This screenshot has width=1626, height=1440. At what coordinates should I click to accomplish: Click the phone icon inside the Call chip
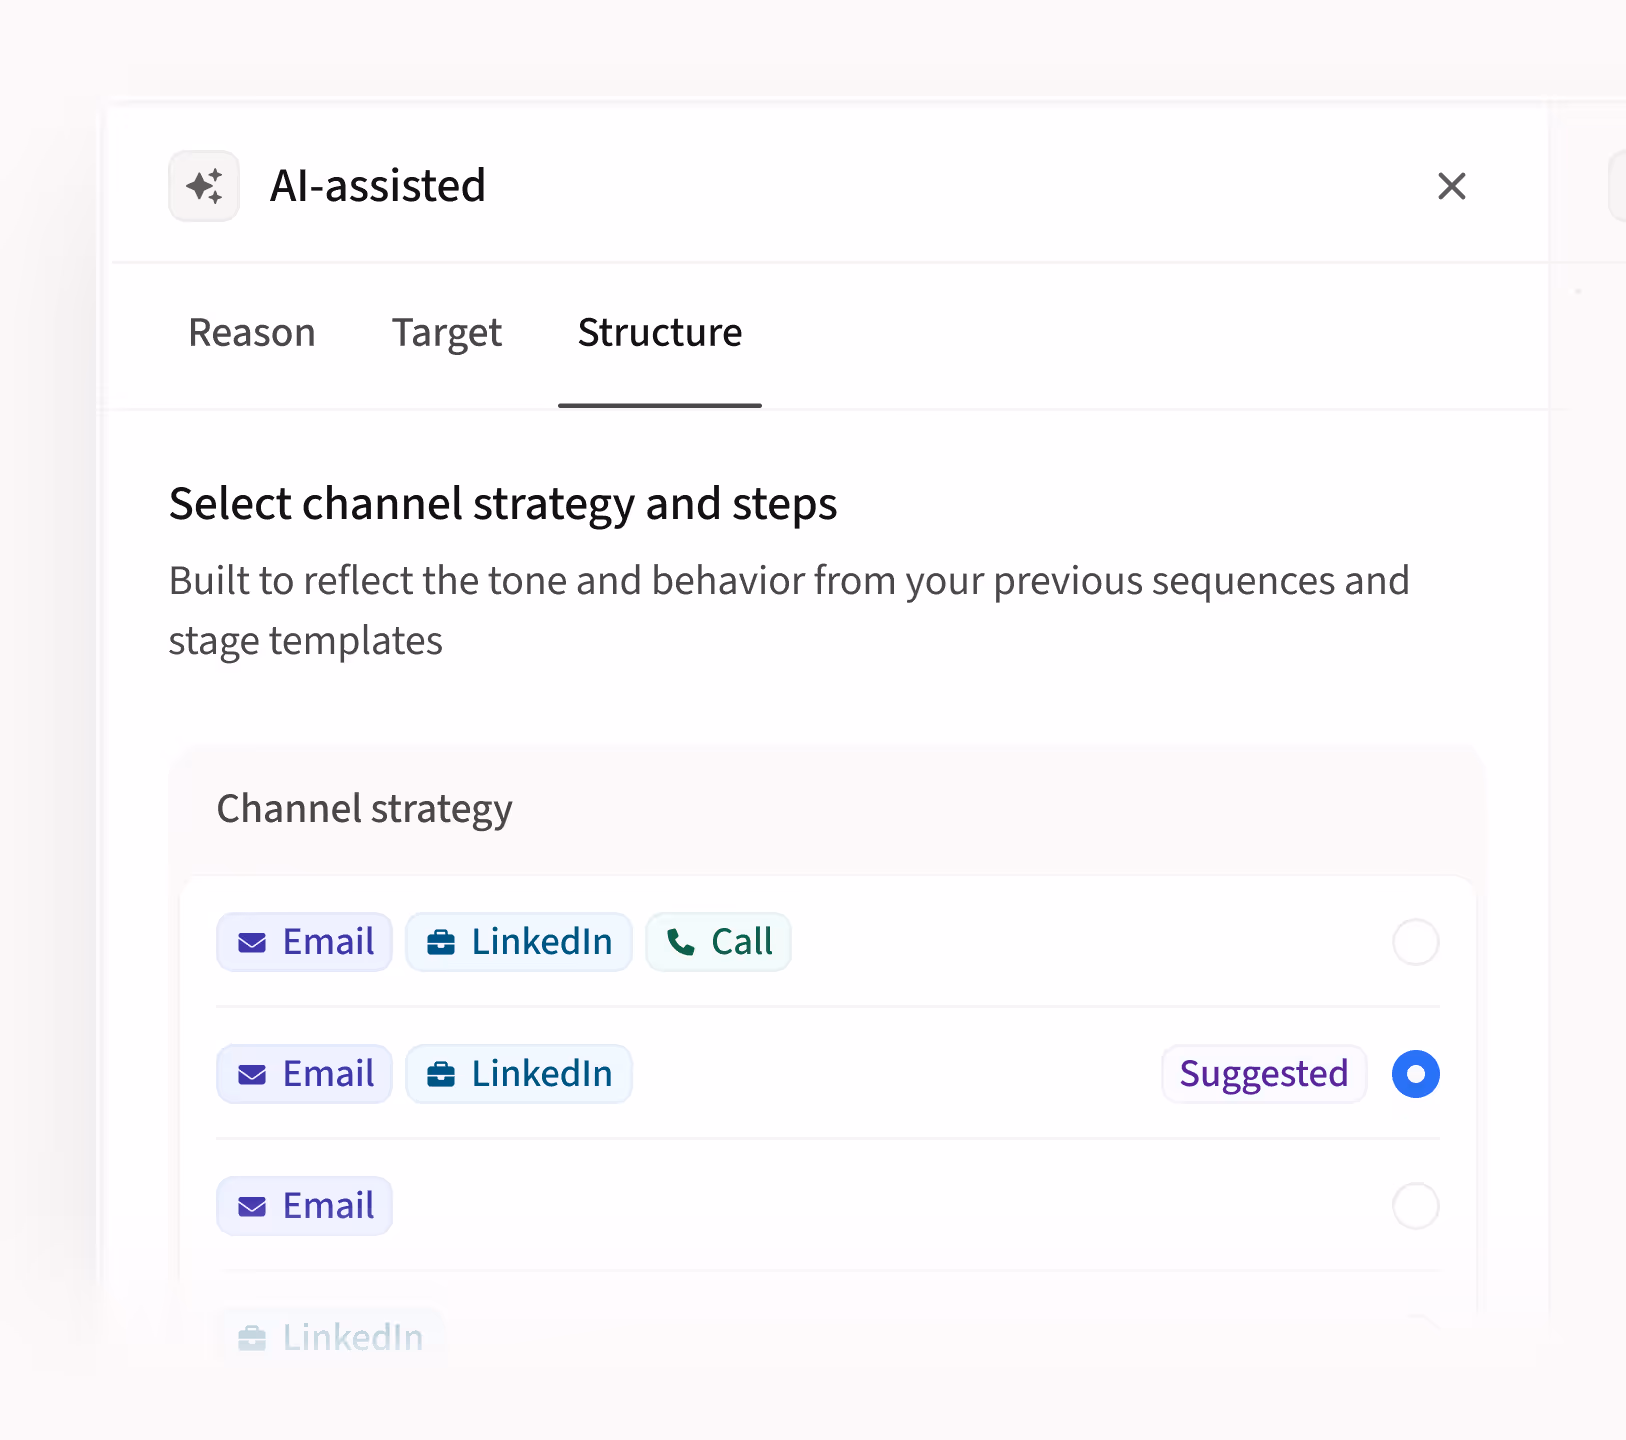click(681, 941)
